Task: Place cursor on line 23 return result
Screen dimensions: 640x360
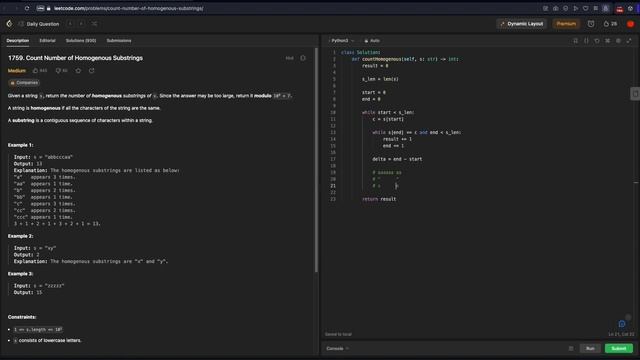Action: tap(379, 199)
